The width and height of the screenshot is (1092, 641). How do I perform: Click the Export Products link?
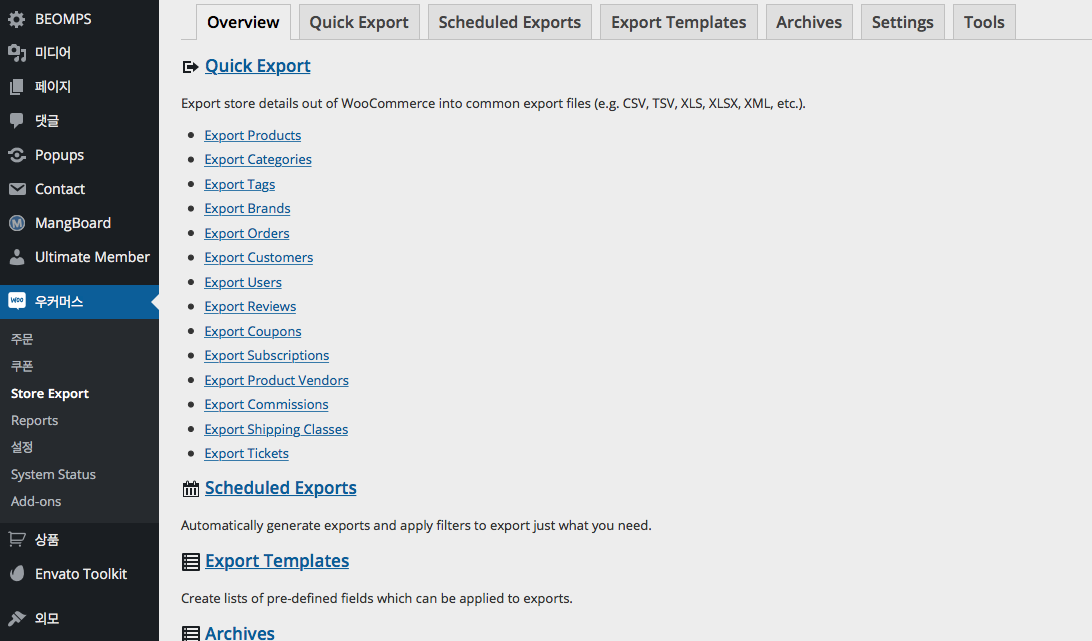tap(252, 135)
